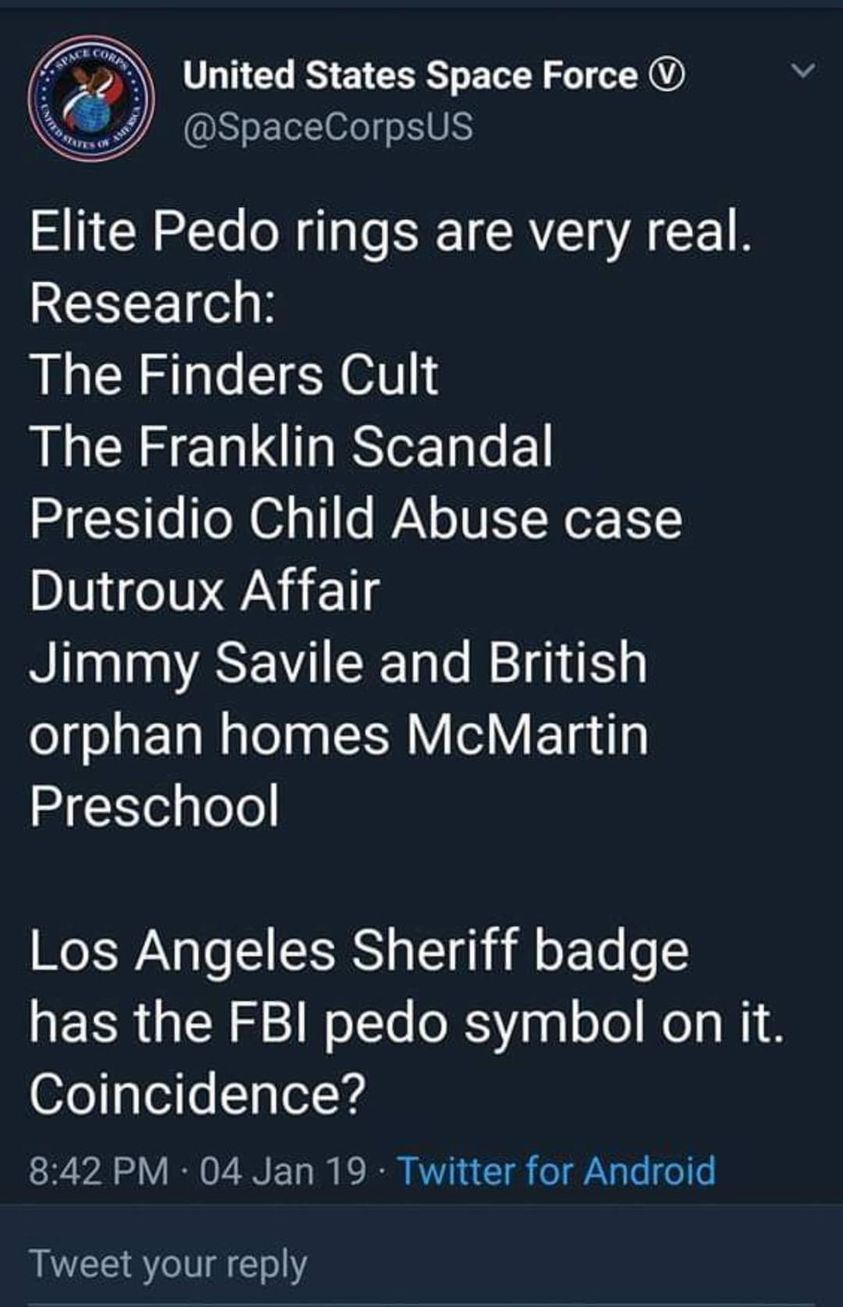Click the text The Finders Cult

[235, 376]
